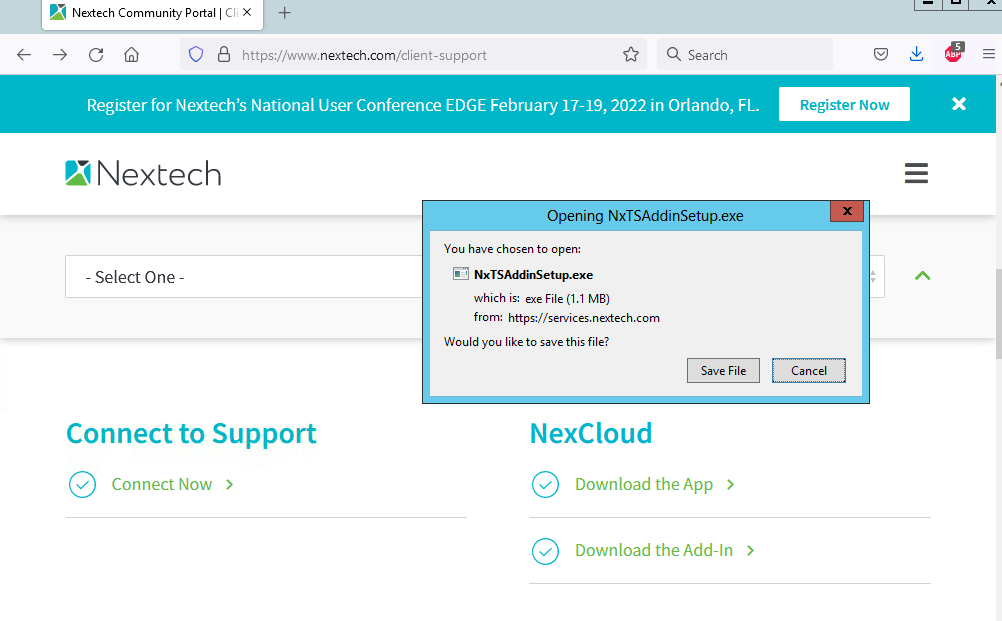Open the tracking protection shield icon
Image resolution: width=1002 pixels, height=621 pixels.
point(196,55)
